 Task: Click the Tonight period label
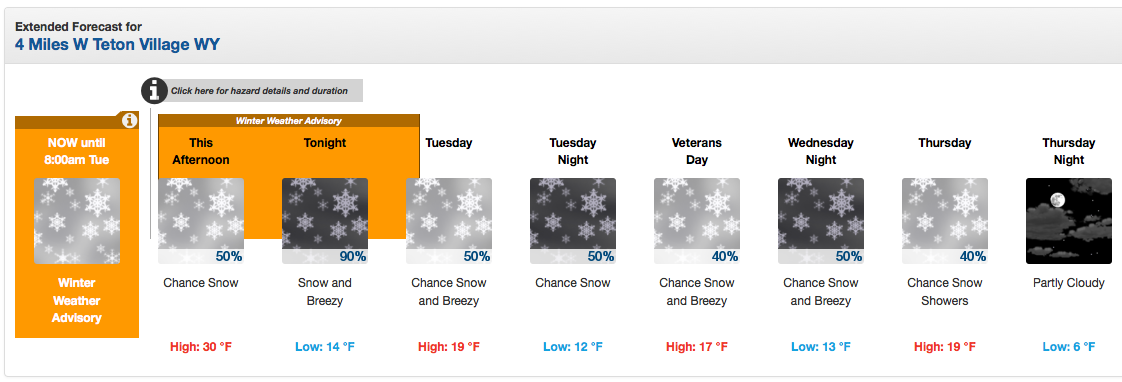pos(325,142)
